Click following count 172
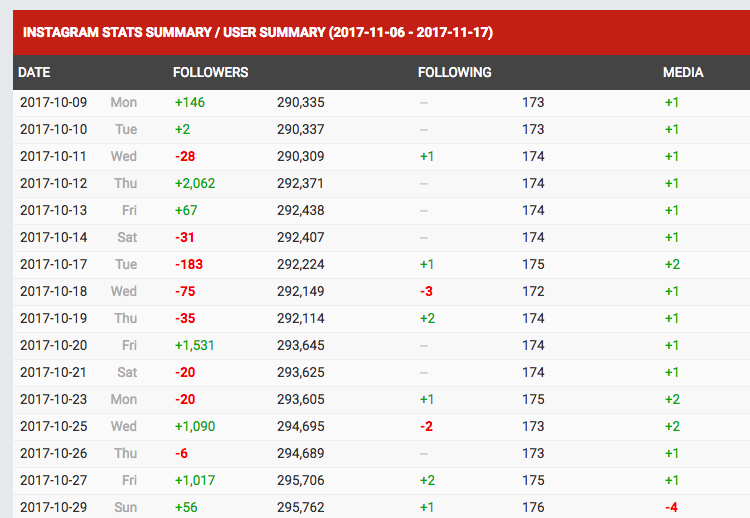The width and height of the screenshot is (750, 518). 533,291
